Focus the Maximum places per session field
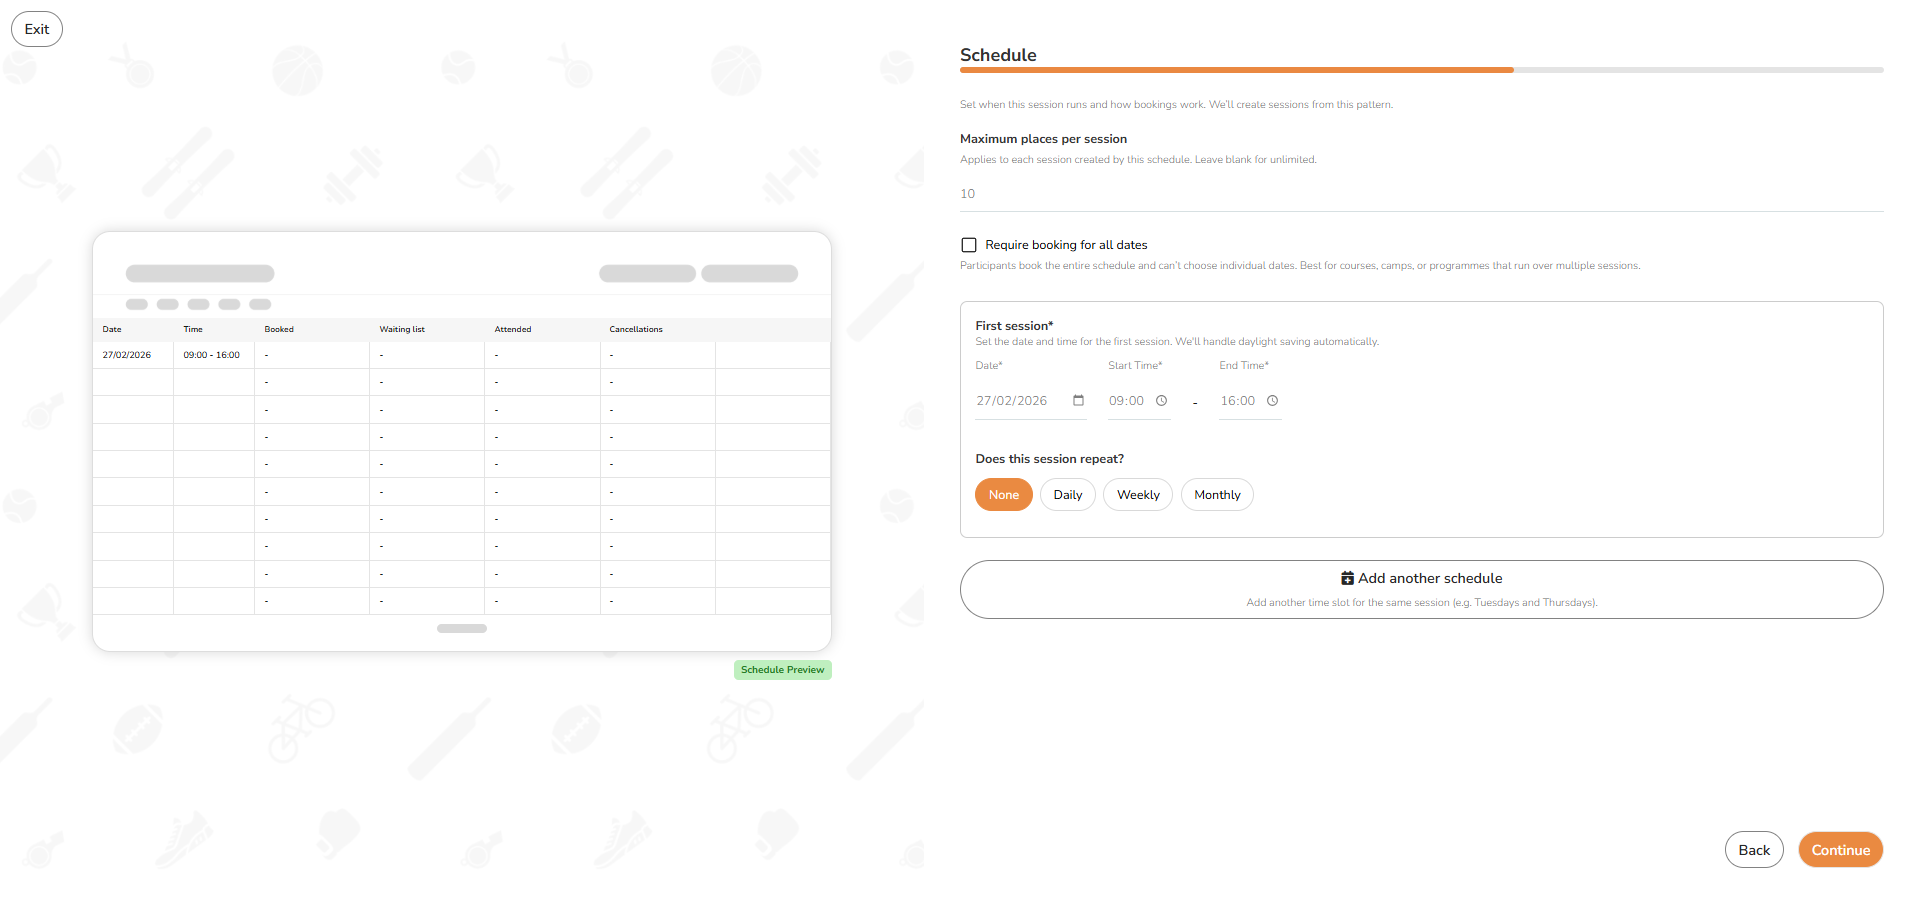1920x911 pixels. 1421,194
